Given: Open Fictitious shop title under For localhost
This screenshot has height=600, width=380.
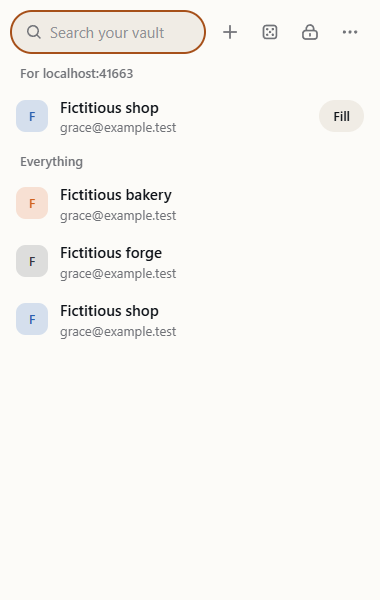Looking at the screenshot, I should (x=109, y=108).
